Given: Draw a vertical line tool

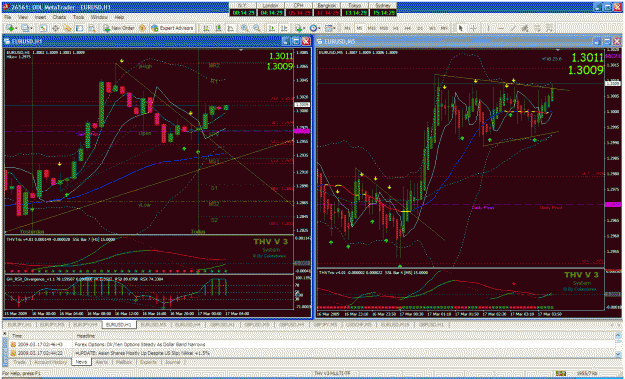Looking at the screenshot, I should point(489,28).
